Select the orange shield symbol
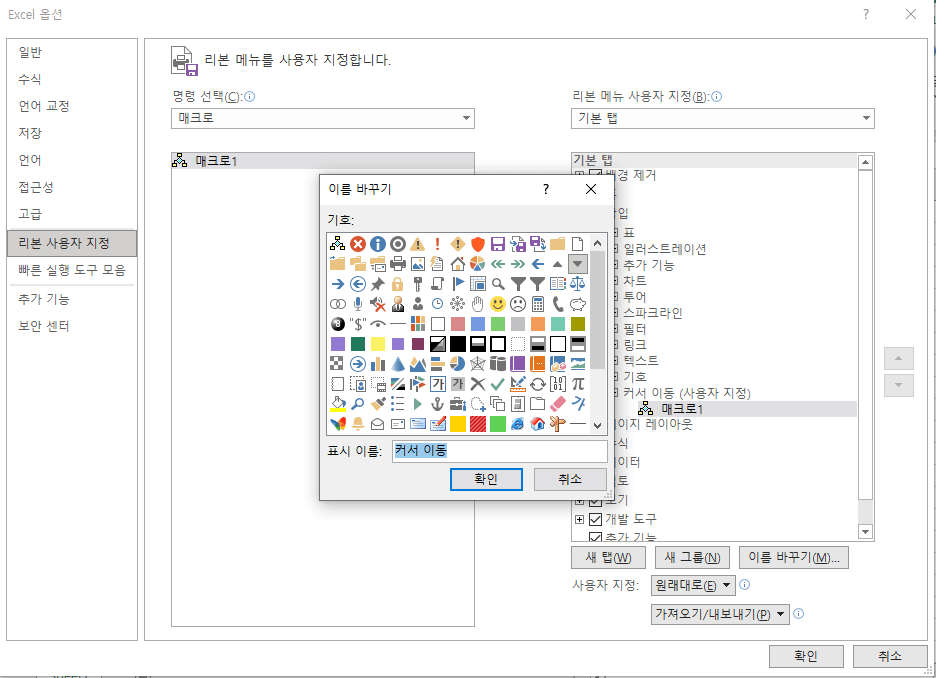This screenshot has width=936, height=678. coord(478,244)
